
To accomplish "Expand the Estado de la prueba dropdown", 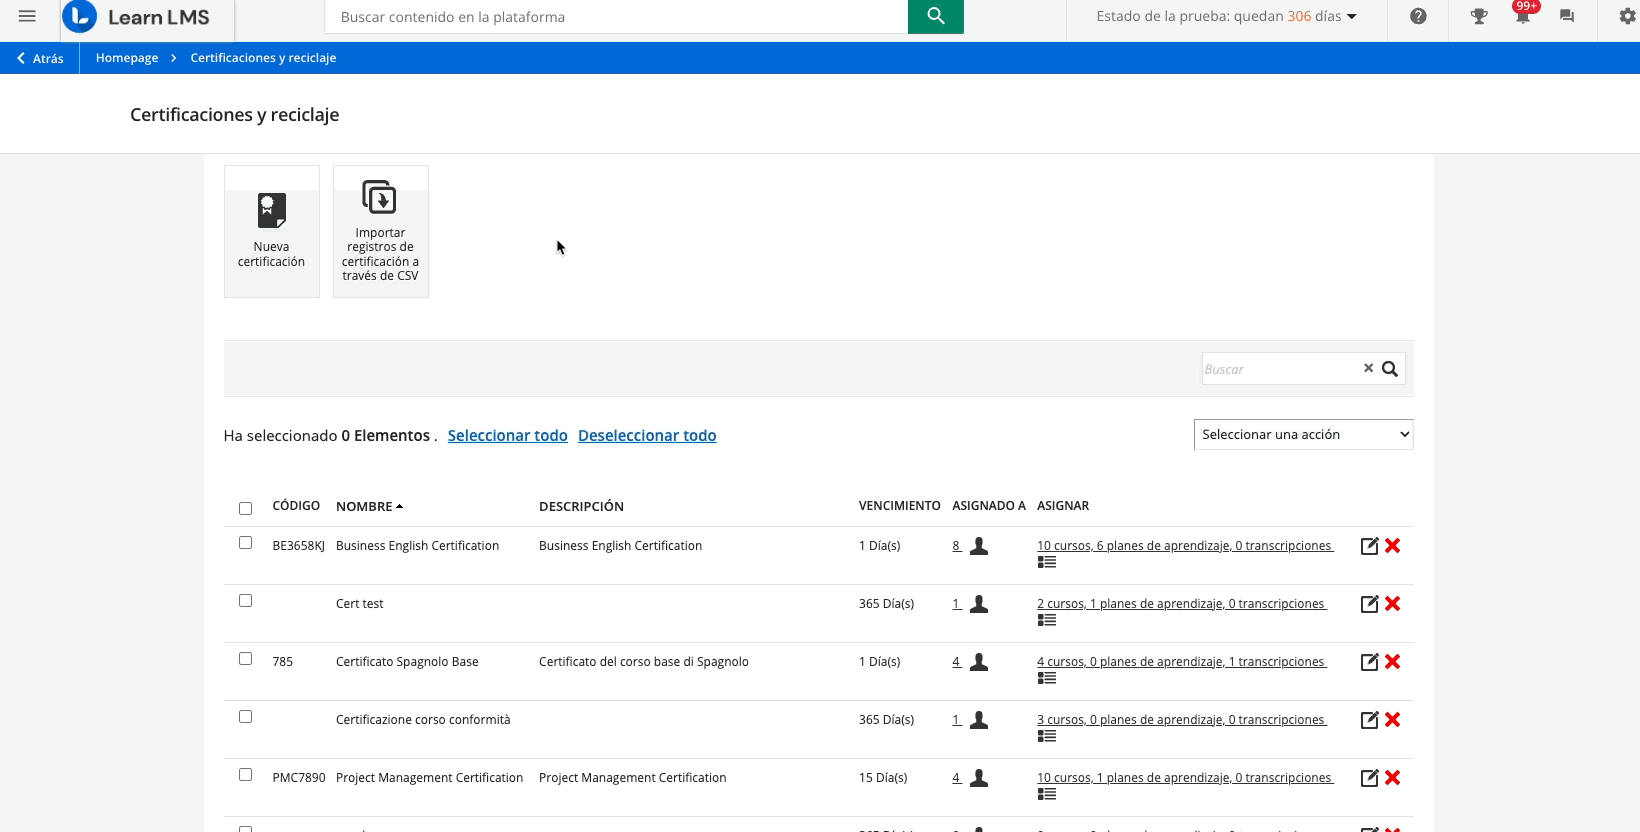I will point(1226,16).
